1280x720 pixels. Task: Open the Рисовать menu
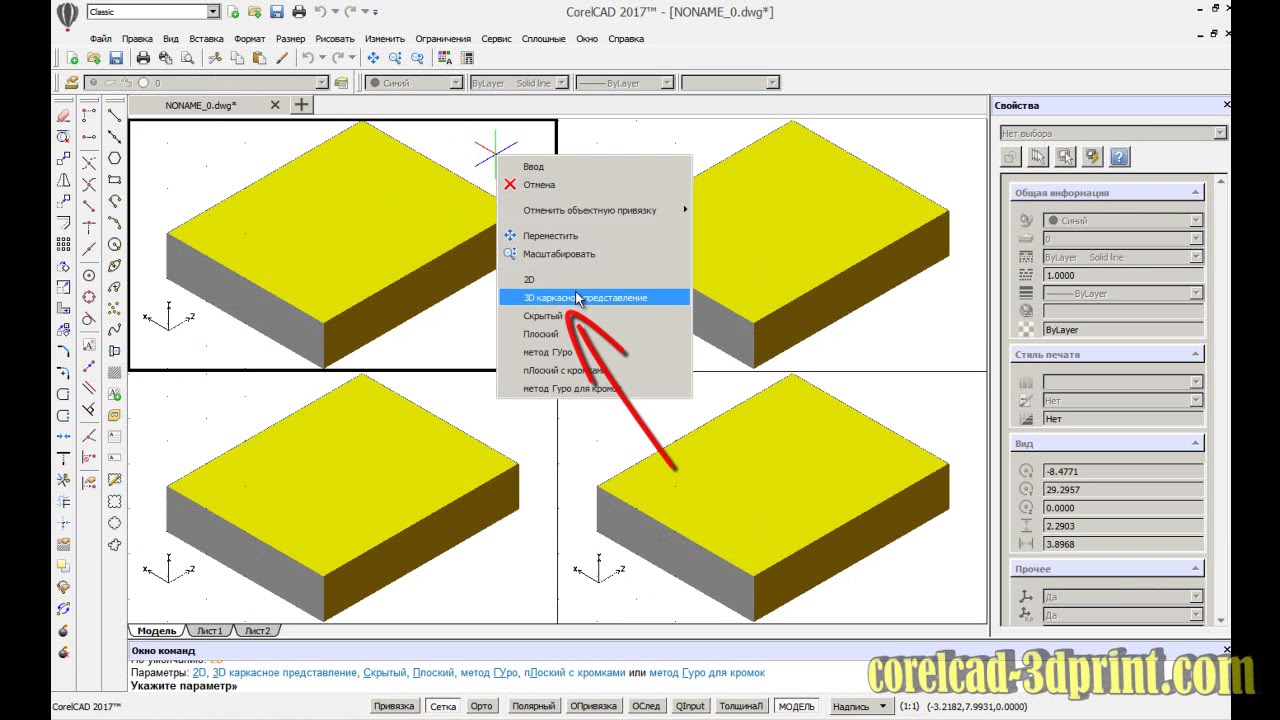[335, 39]
